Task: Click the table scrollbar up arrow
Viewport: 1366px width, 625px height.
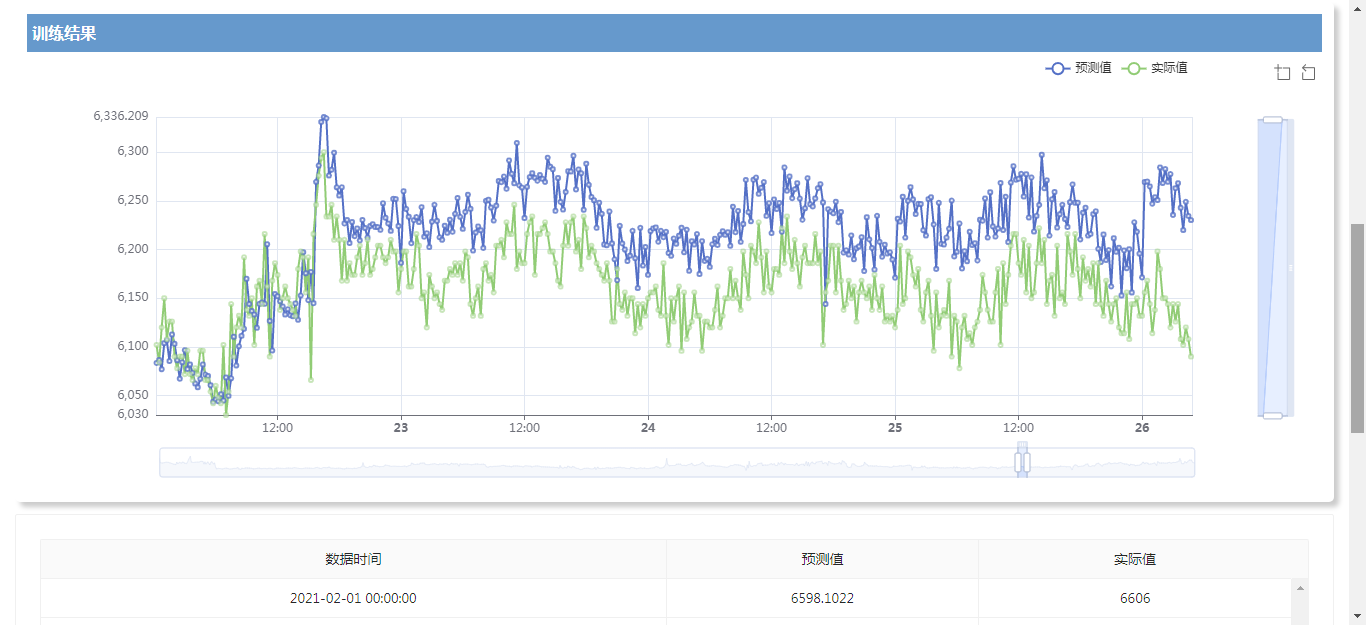Action: (x=1300, y=588)
